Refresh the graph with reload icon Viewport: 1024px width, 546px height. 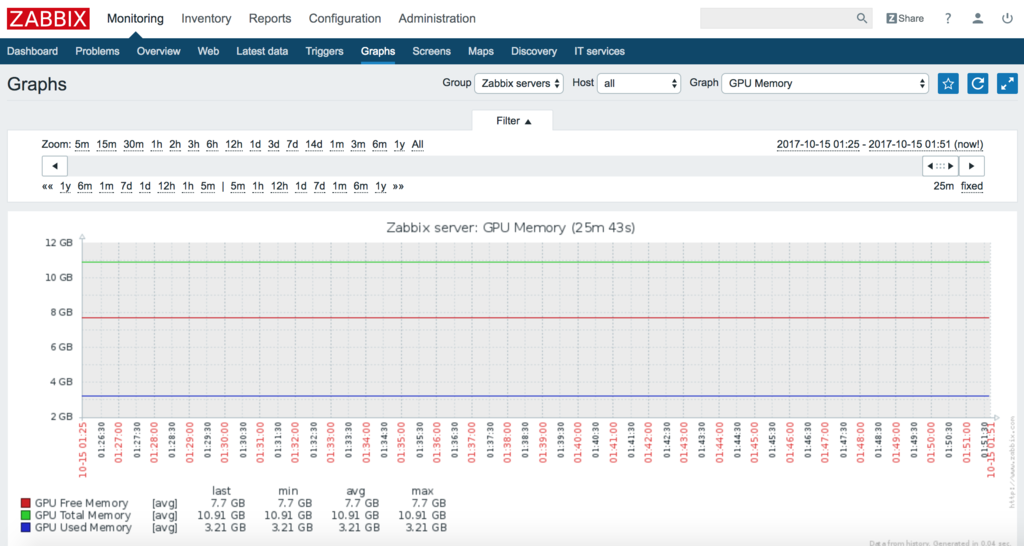[978, 84]
